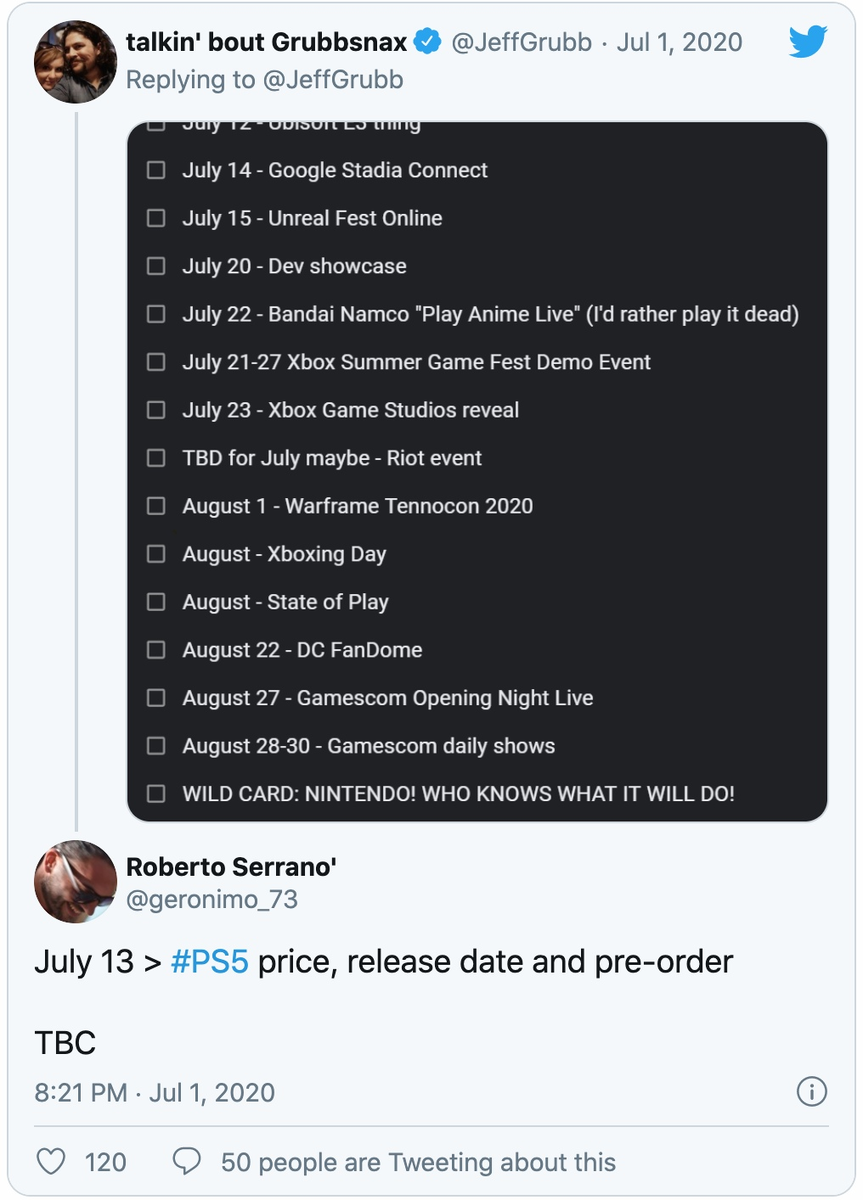The width and height of the screenshot is (863, 1200).
Task: Open Roberto Serrano's profile avatar
Action: pyautogui.click(x=76, y=881)
